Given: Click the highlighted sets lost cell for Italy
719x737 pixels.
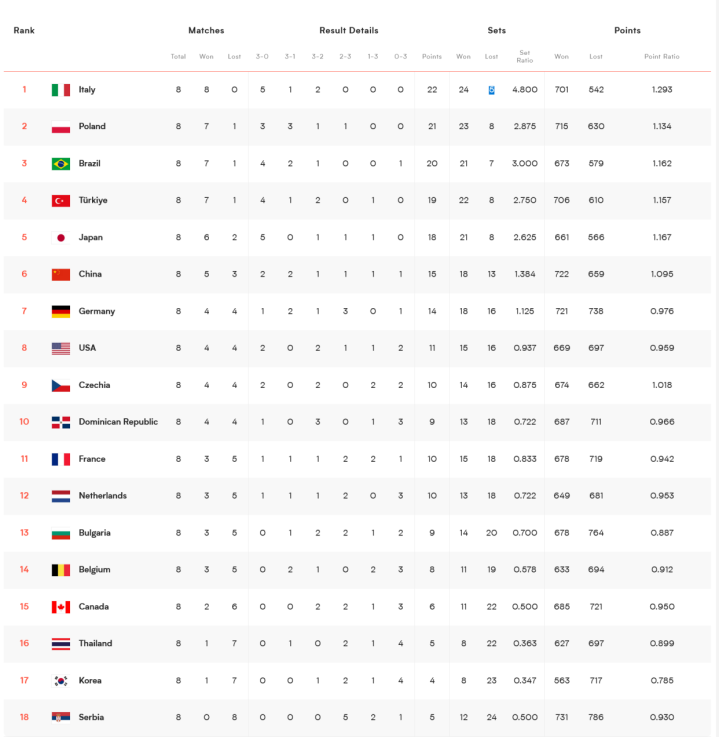Looking at the screenshot, I should pos(492,90).
